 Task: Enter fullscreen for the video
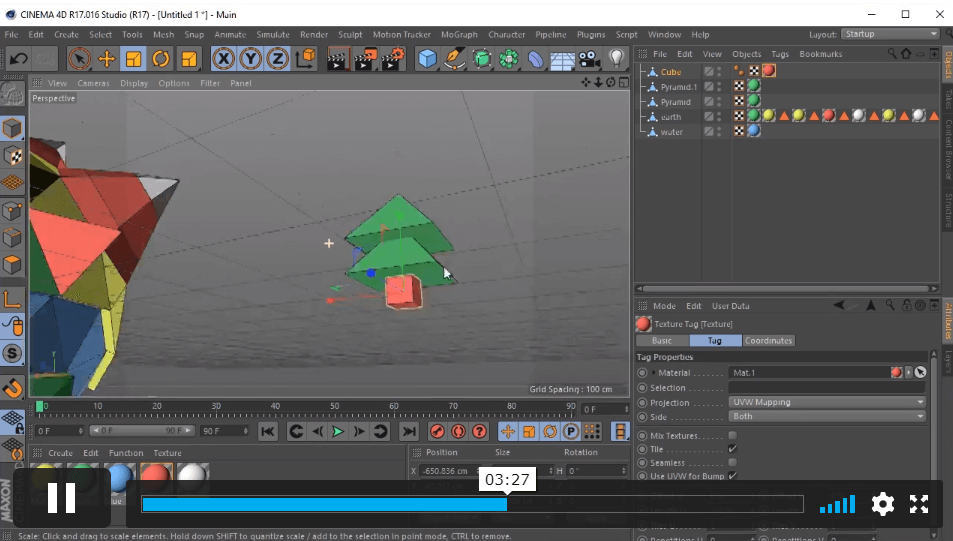pyautogui.click(x=919, y=504)
